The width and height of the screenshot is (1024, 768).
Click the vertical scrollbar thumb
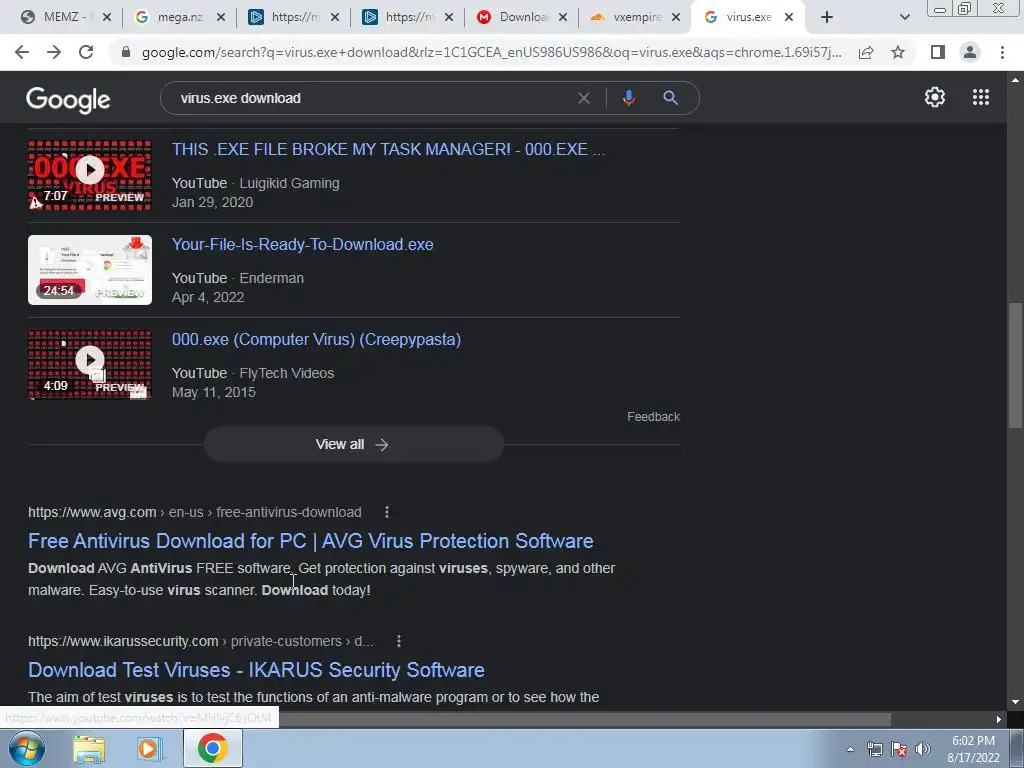(1015, 366)
